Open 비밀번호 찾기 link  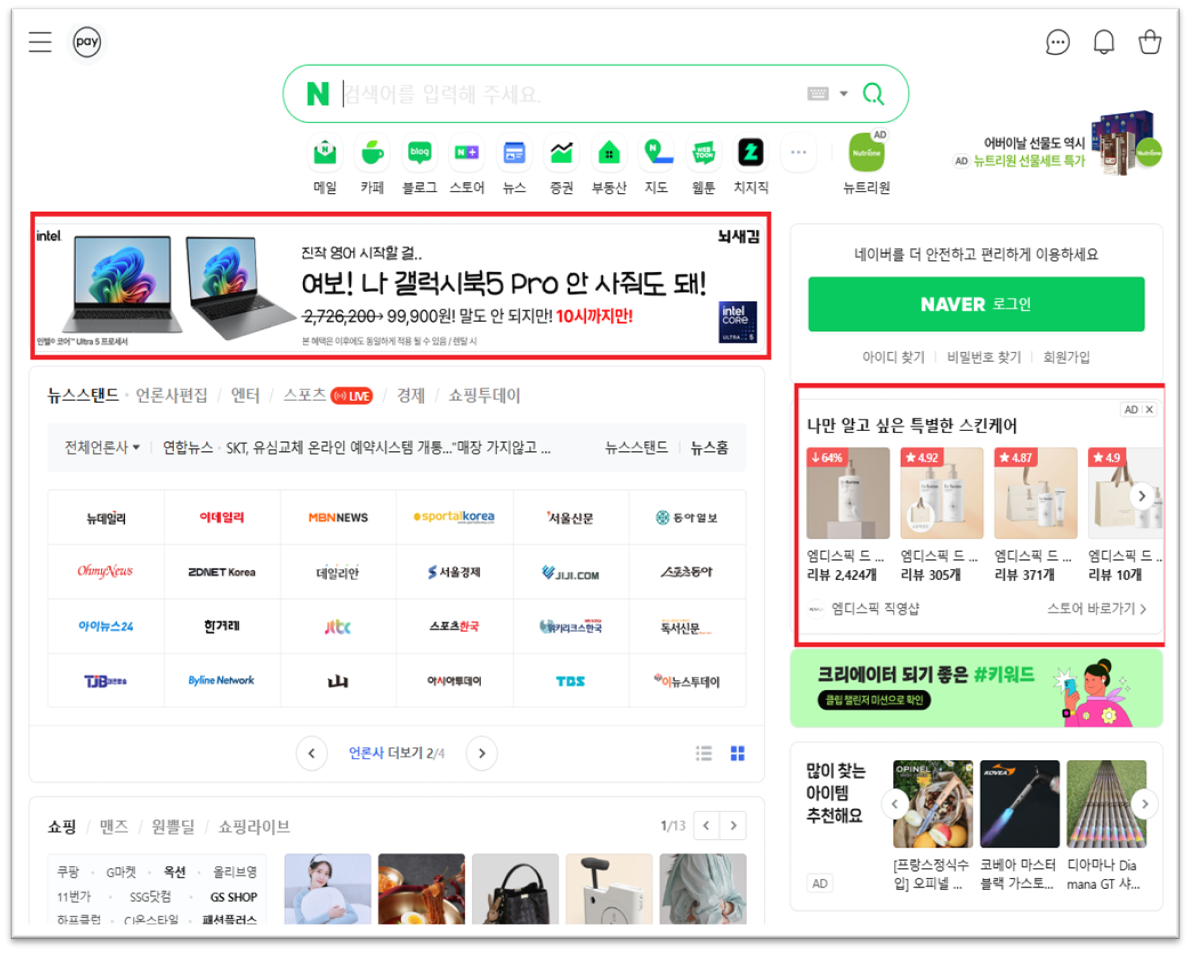pyautogui.click(x=984, y=357)
